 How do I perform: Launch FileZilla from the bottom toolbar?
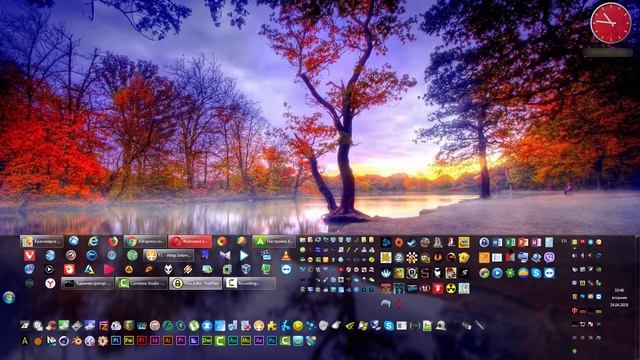103,326
